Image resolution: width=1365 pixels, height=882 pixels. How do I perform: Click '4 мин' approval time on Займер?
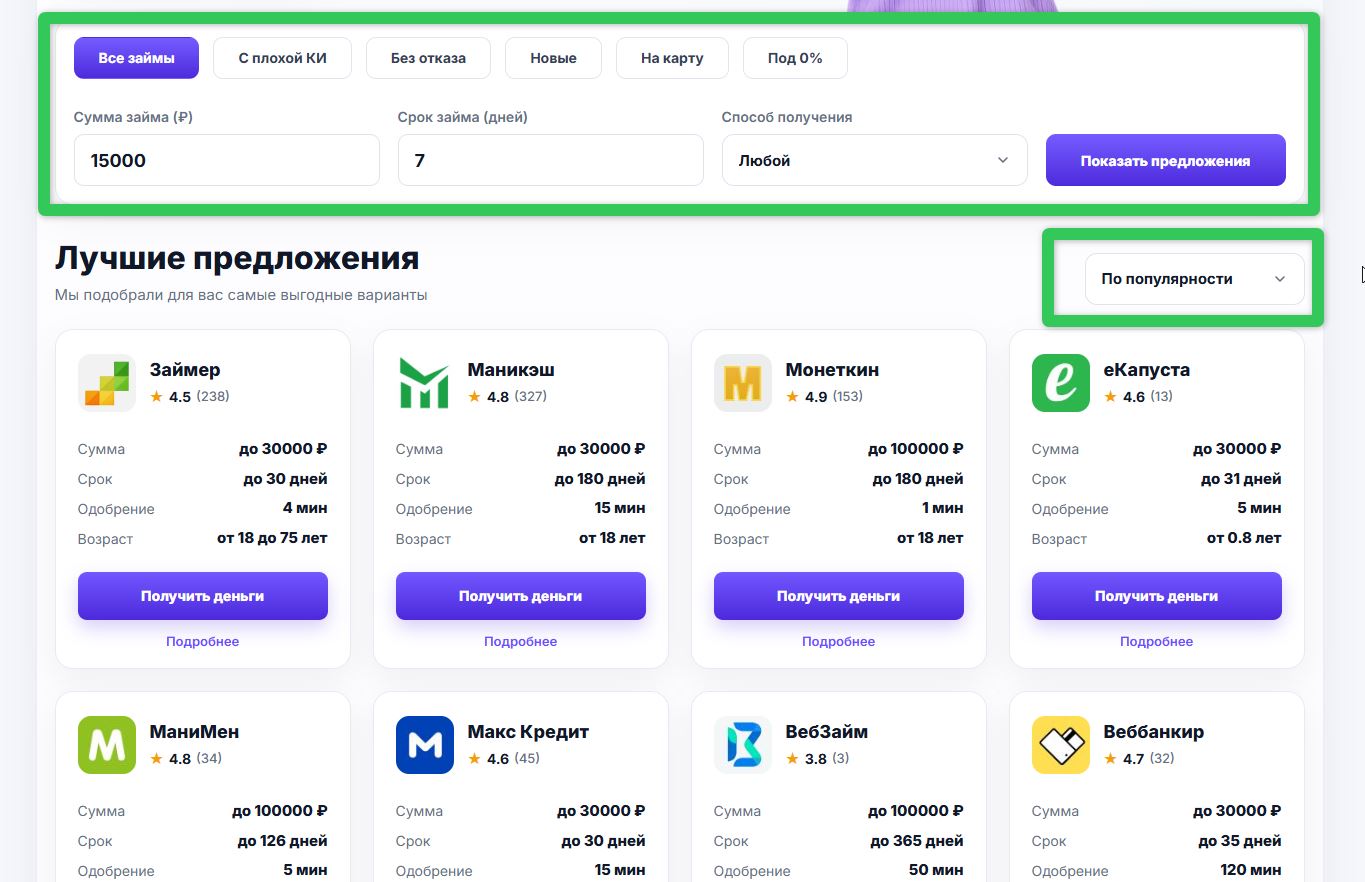[x=305, y=508]
